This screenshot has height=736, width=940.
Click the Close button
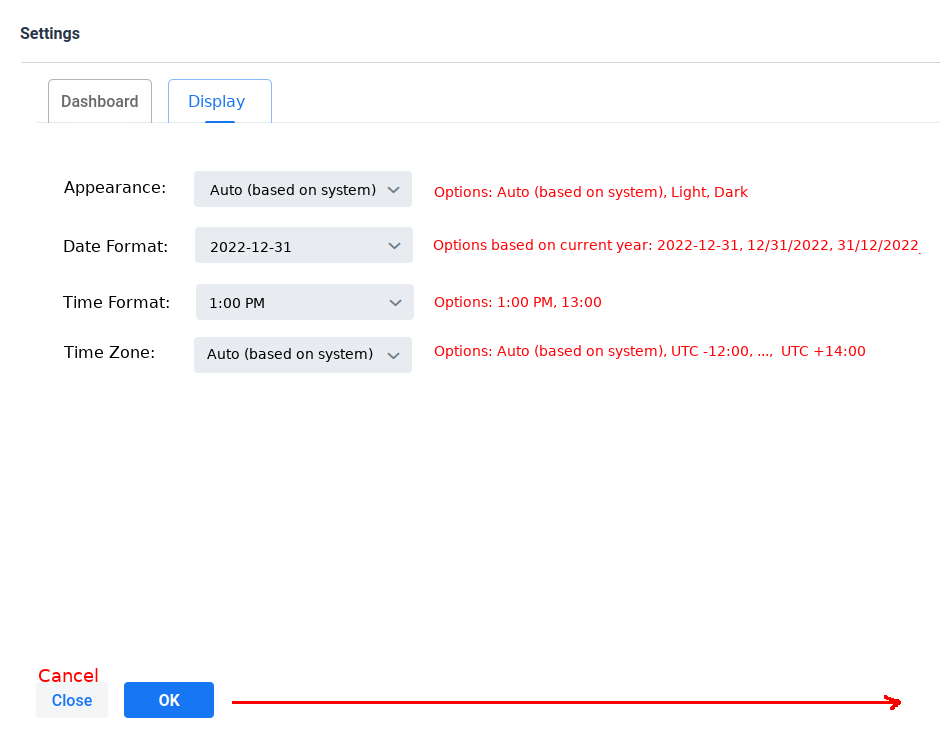(x=72, y=700)
